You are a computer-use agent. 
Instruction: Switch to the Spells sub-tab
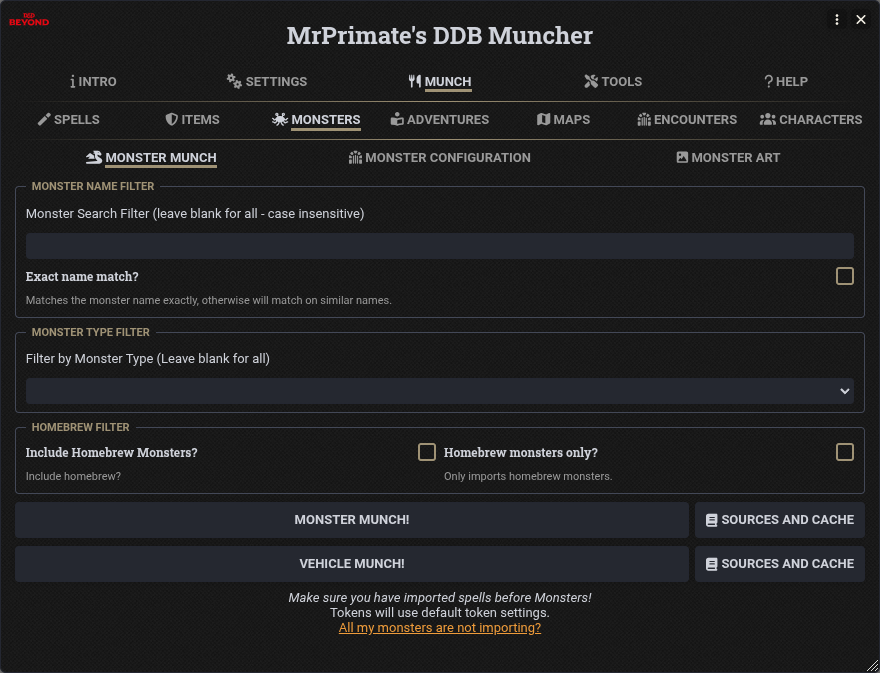[68, 119]
